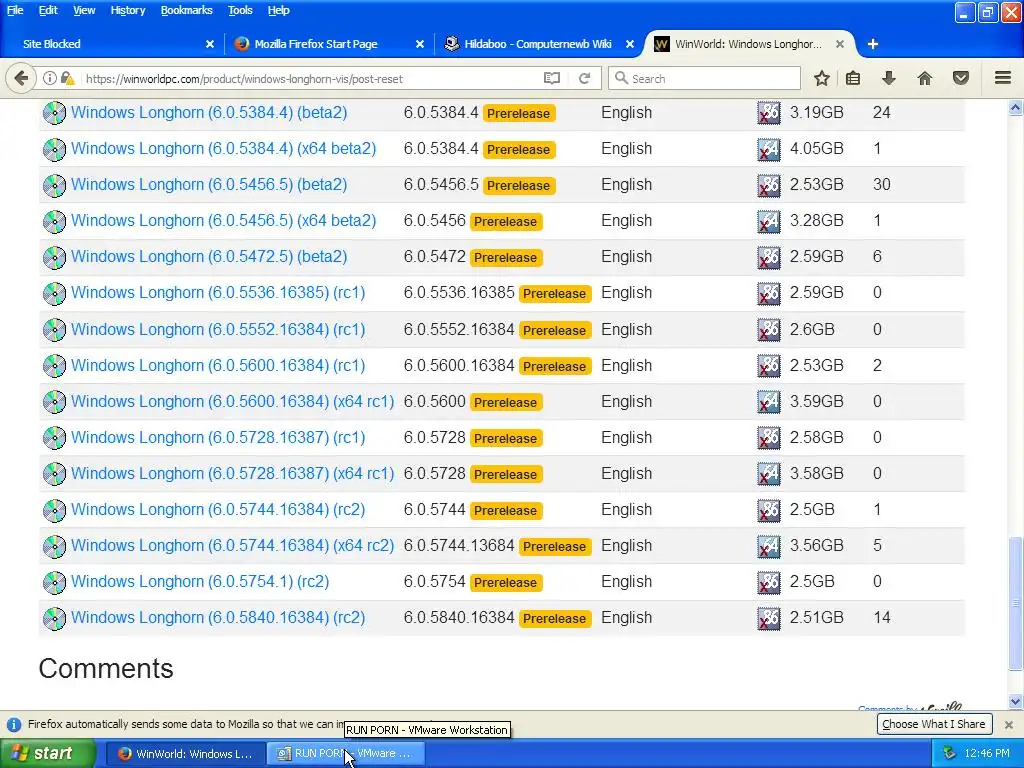
Task: Open the Edit menu
Action: pos(48,10)
